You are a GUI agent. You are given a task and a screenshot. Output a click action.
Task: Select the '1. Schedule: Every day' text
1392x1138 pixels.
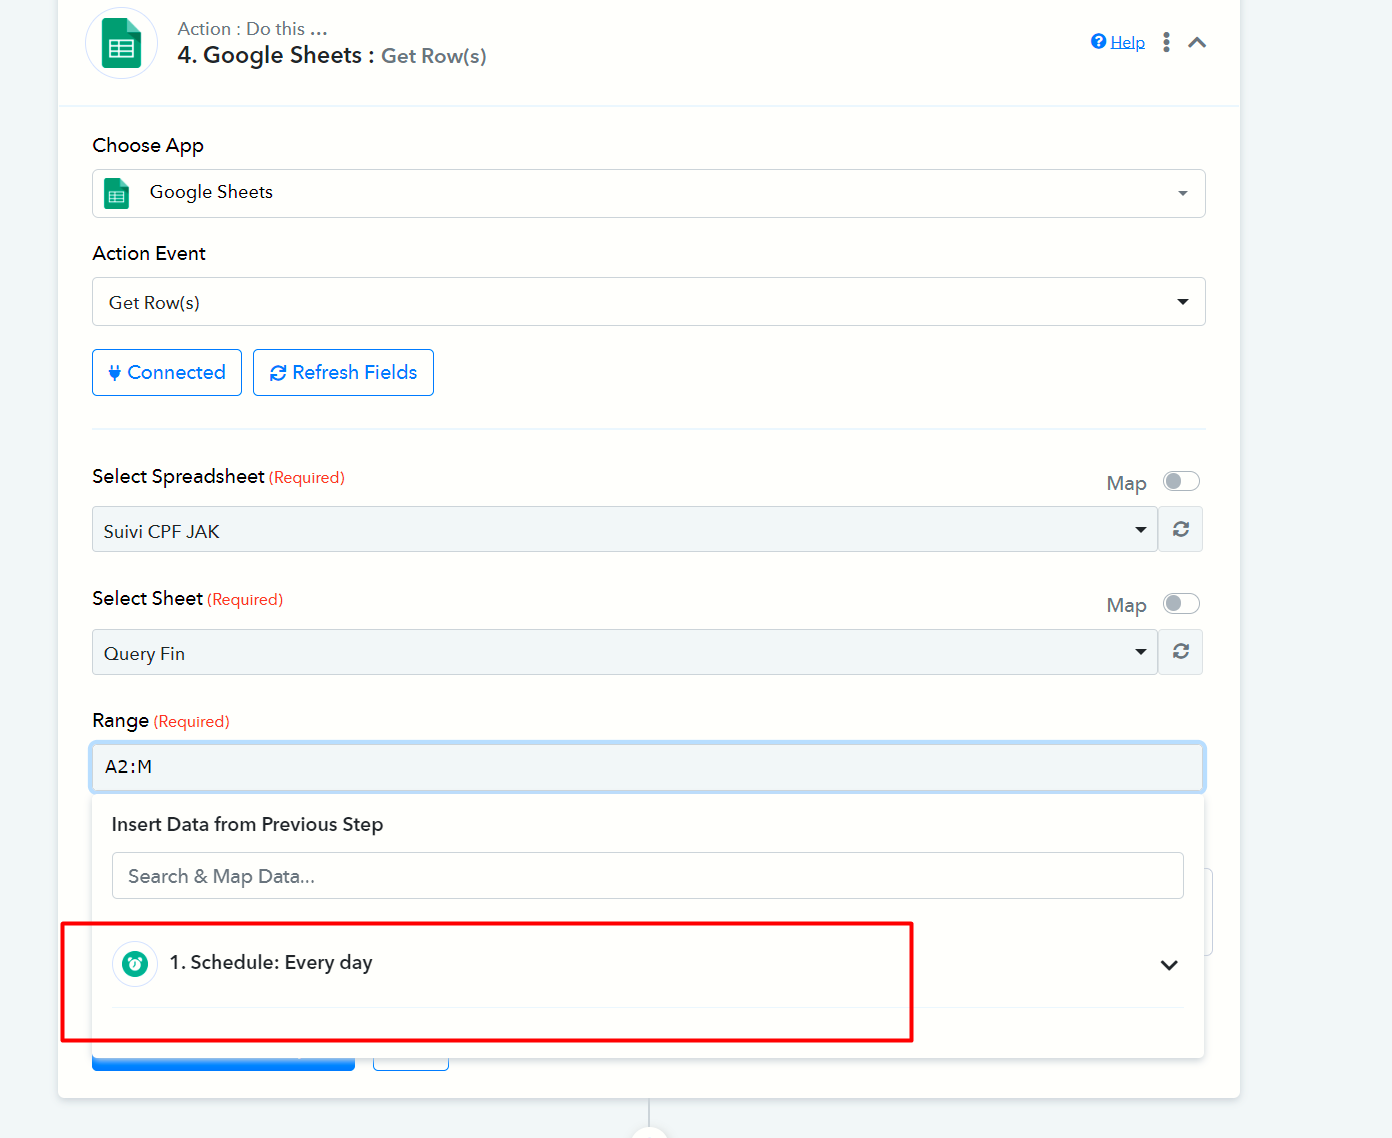click(x=271, y=963)
